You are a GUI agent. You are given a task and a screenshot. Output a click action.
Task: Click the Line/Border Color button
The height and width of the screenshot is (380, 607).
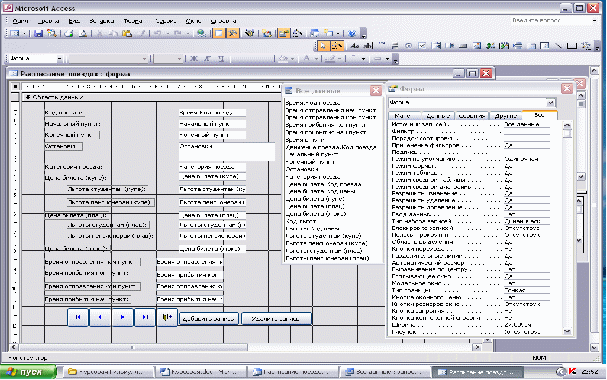[329, 59]
